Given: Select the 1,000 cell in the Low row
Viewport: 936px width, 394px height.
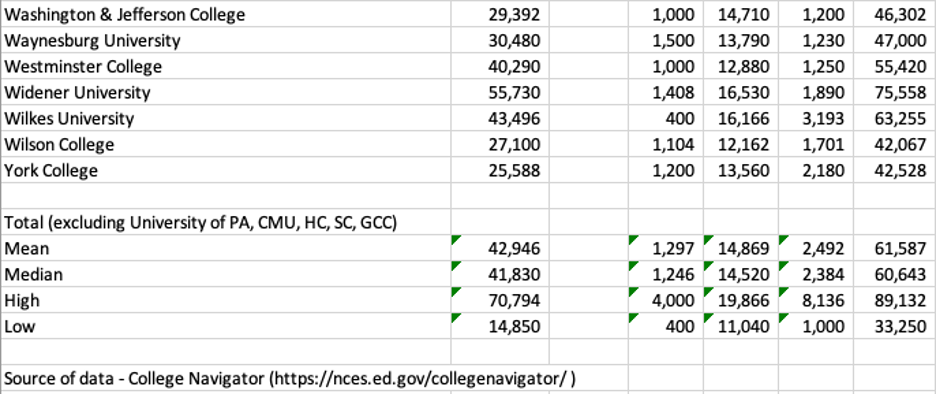Looking at the screenshot, I should click(x=816, y=326).
